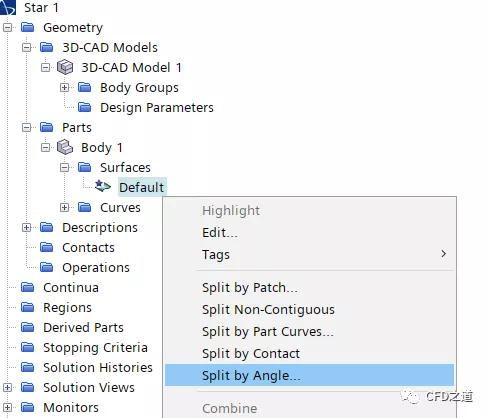Screen dimensions: 488x418
Task: Expand the Curves node
Action: (64, 207)
